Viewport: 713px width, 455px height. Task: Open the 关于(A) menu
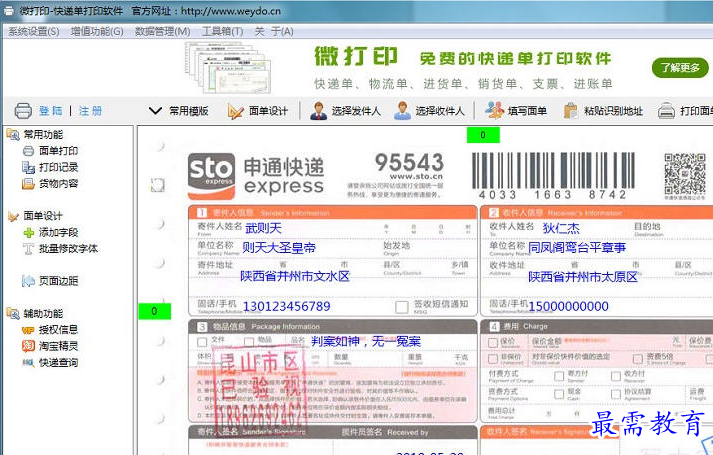pyautogui.click(x=274, y=31)
